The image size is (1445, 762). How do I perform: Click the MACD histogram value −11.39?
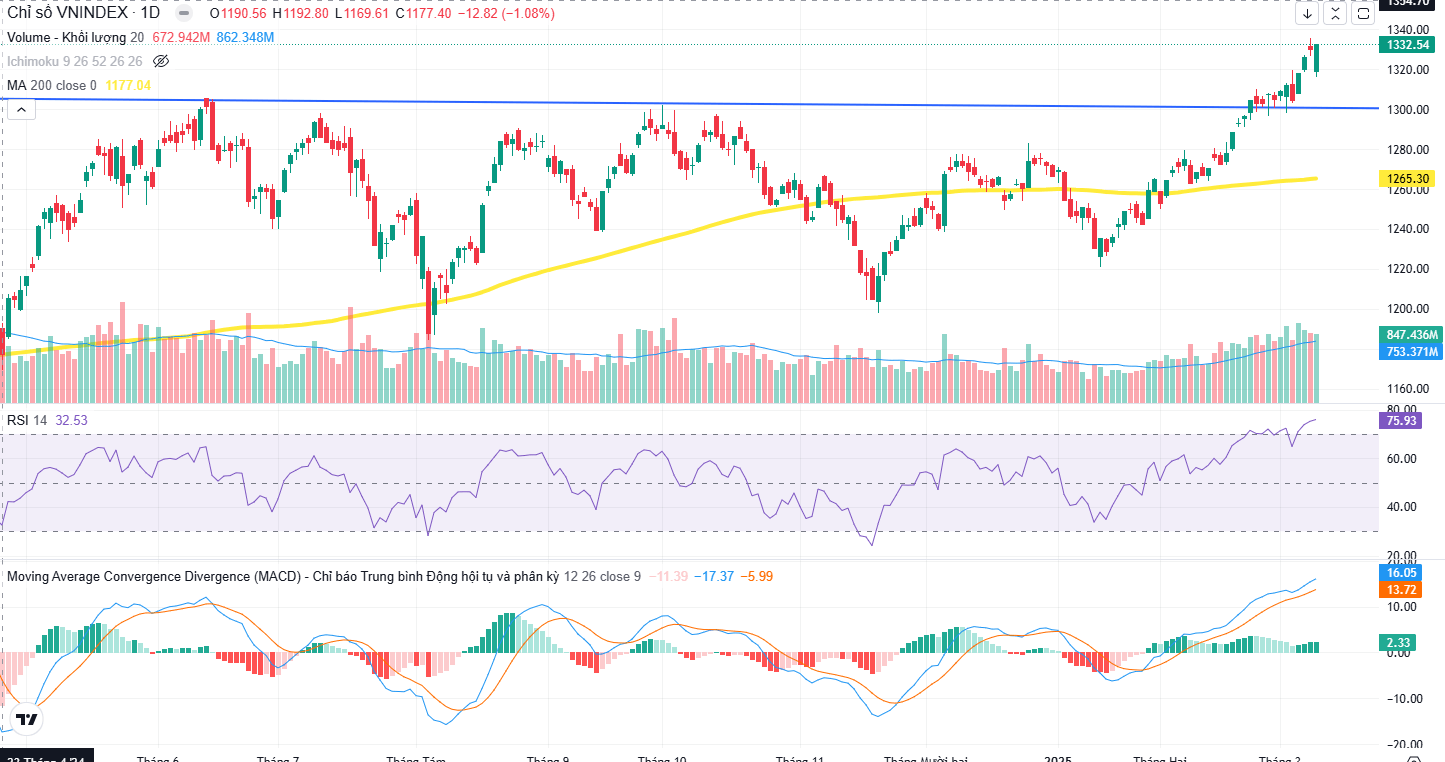pos(668,576)
